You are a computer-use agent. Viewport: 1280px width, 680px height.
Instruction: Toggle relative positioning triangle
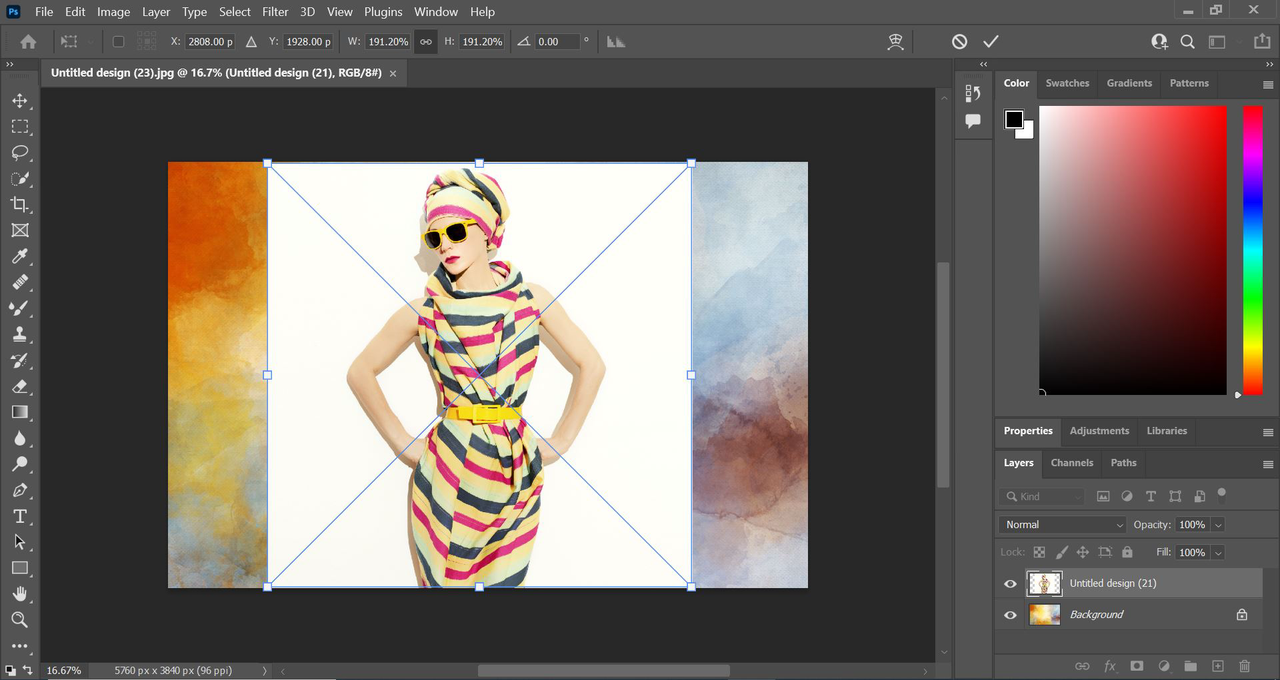tap(251, 42)
